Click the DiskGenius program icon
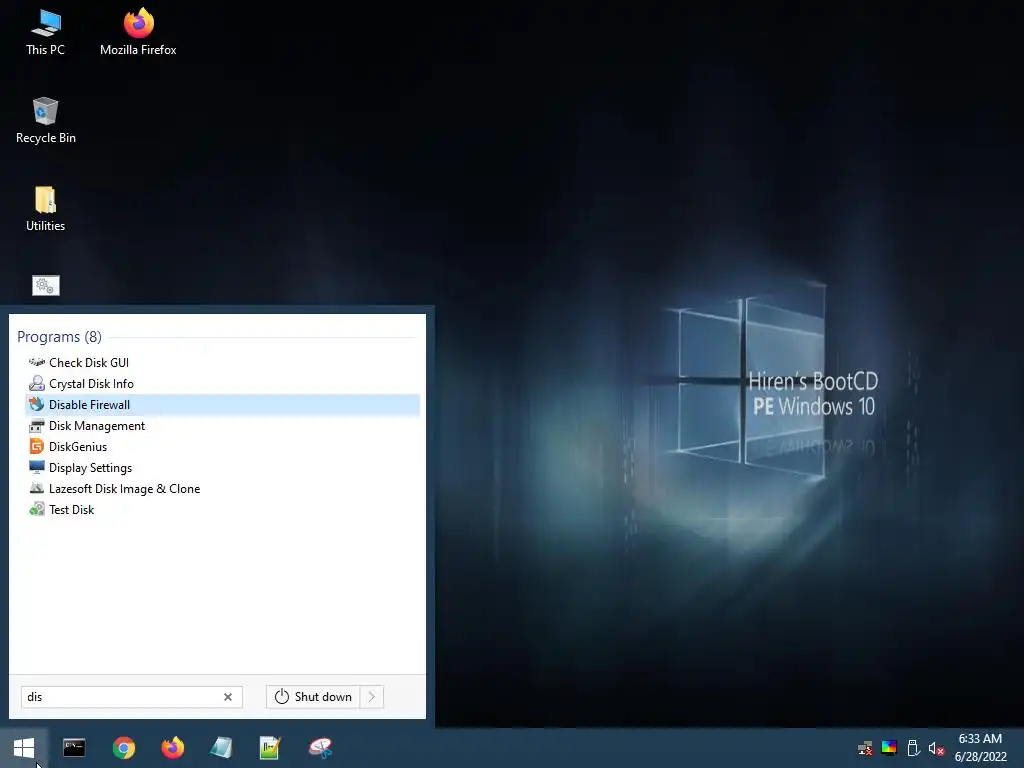 (x=37, y=447)
